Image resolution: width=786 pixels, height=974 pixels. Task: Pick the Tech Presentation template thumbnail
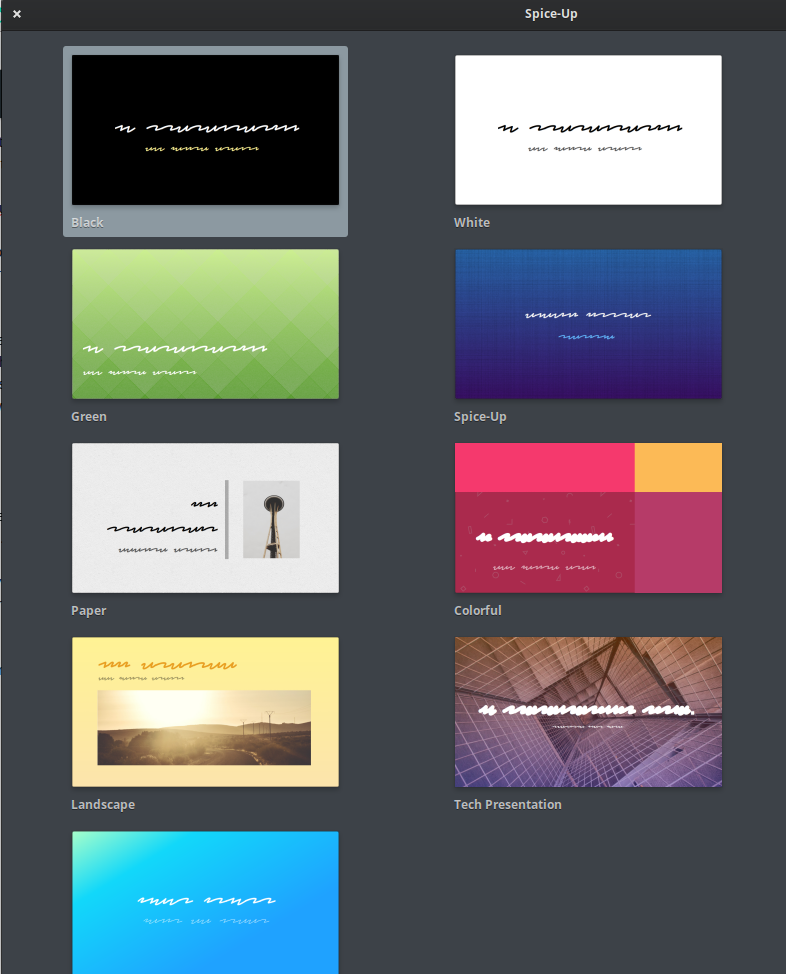pyautogui.click(x=588, y=711)
